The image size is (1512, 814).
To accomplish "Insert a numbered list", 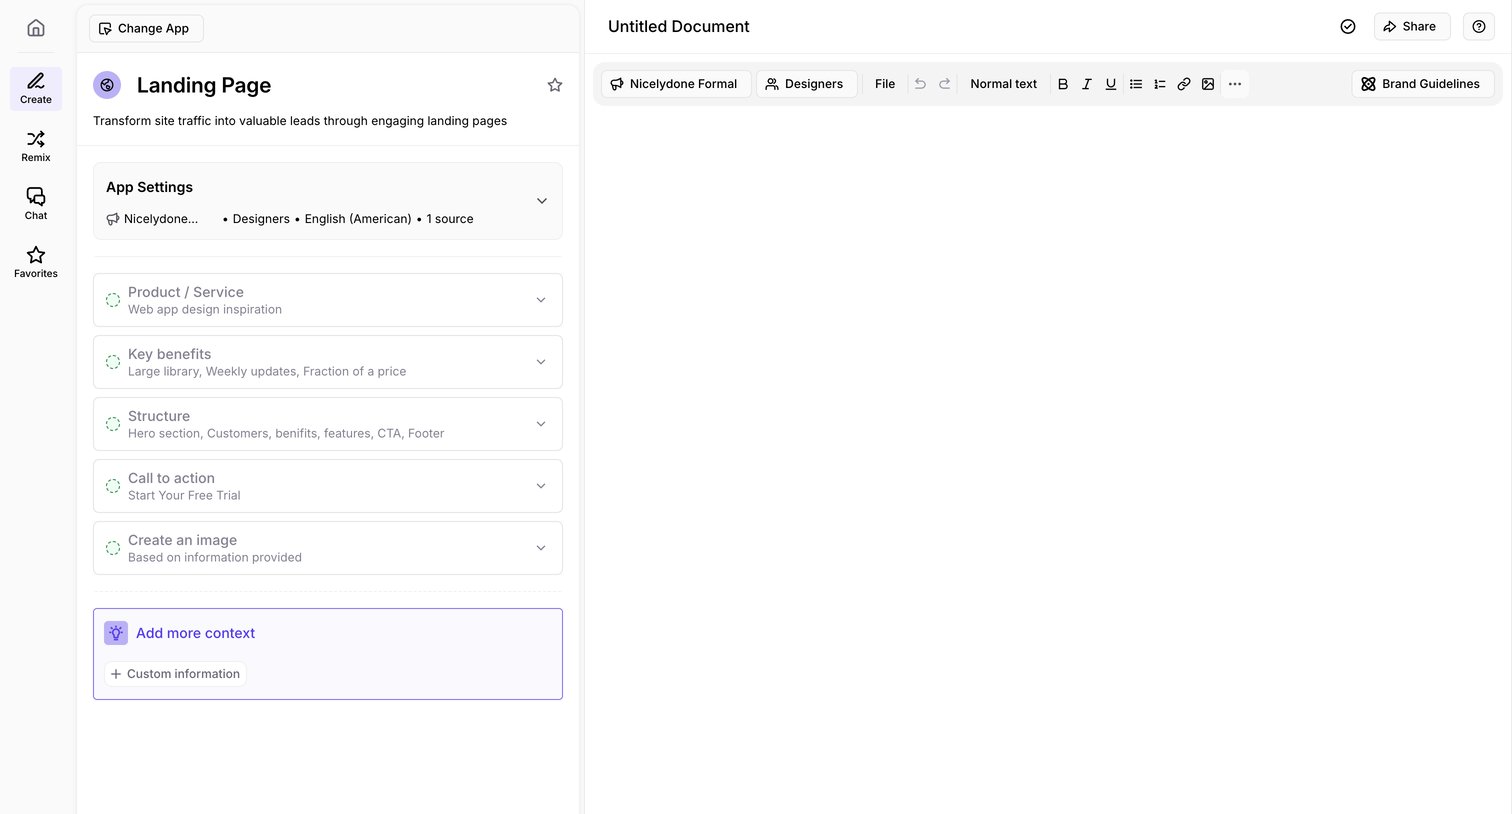I will pyautogui.click(x=1160, y=84).
